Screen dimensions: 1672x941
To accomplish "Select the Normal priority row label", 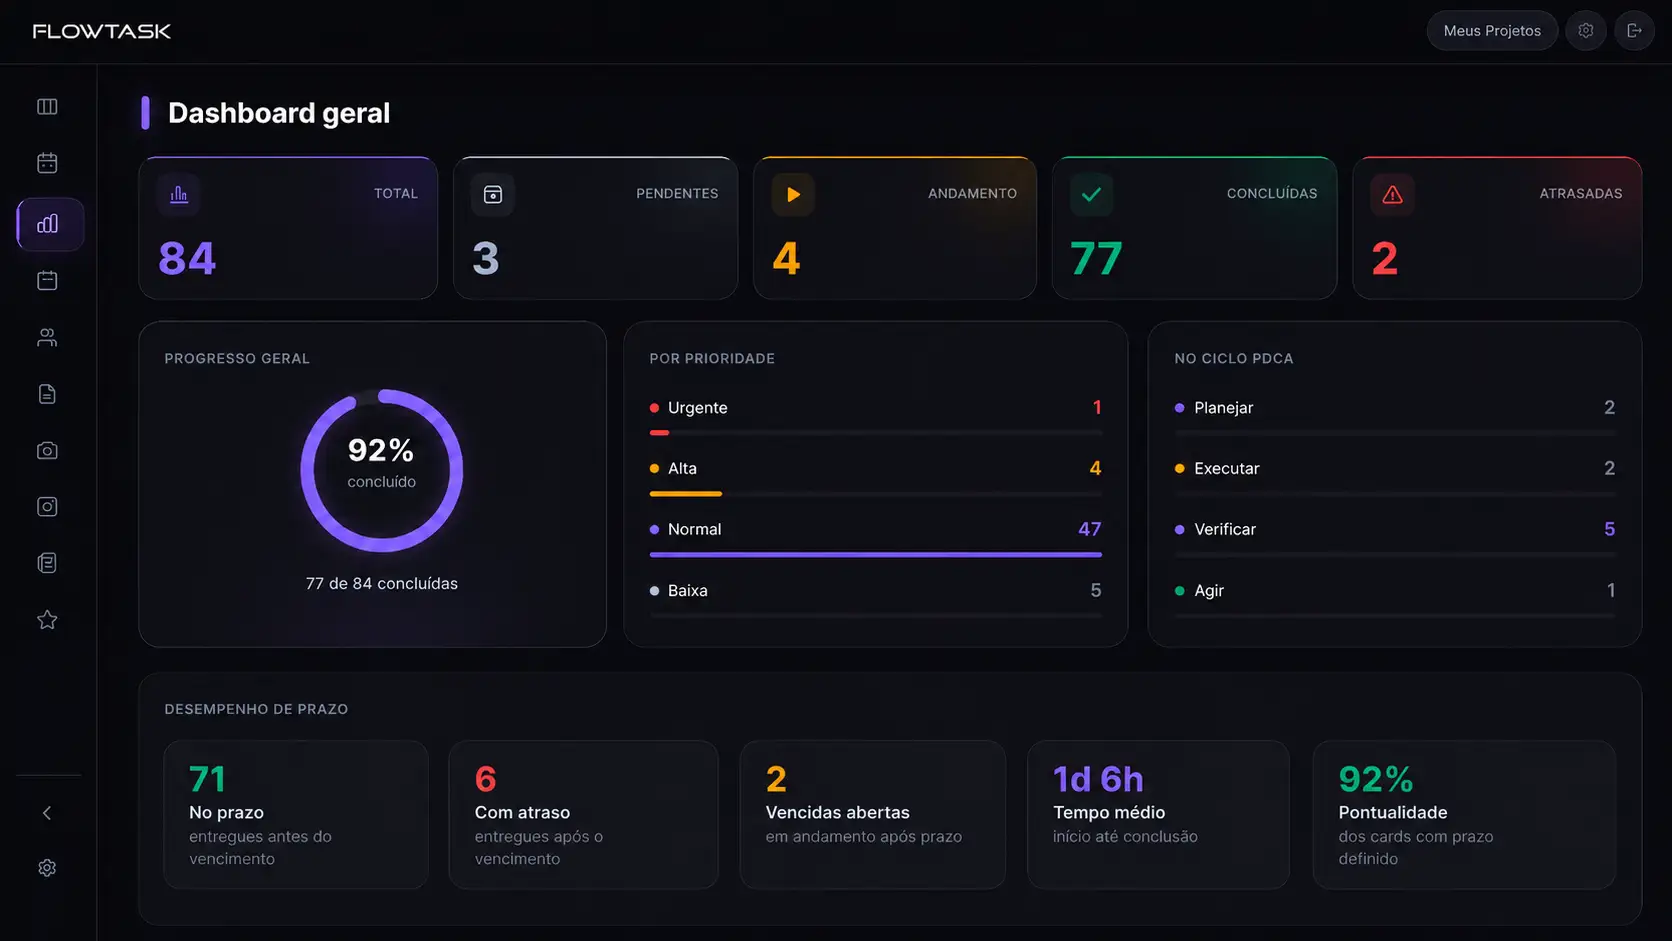I will pyautogui.click(x=694, y=529).
